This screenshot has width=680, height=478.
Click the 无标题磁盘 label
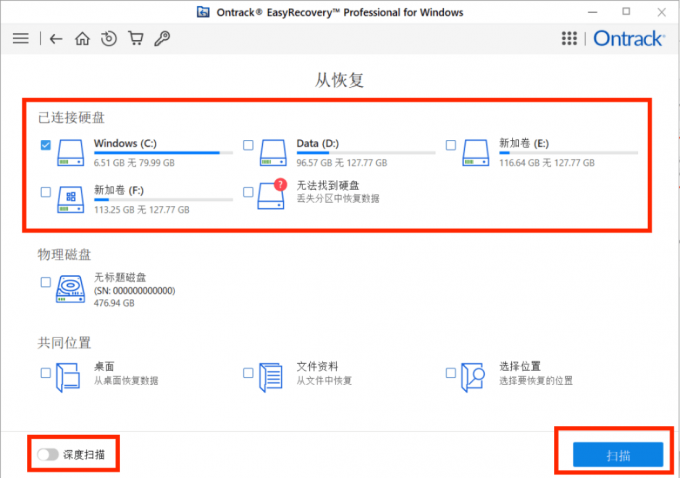pyautogui.click(x=120, y=277)
